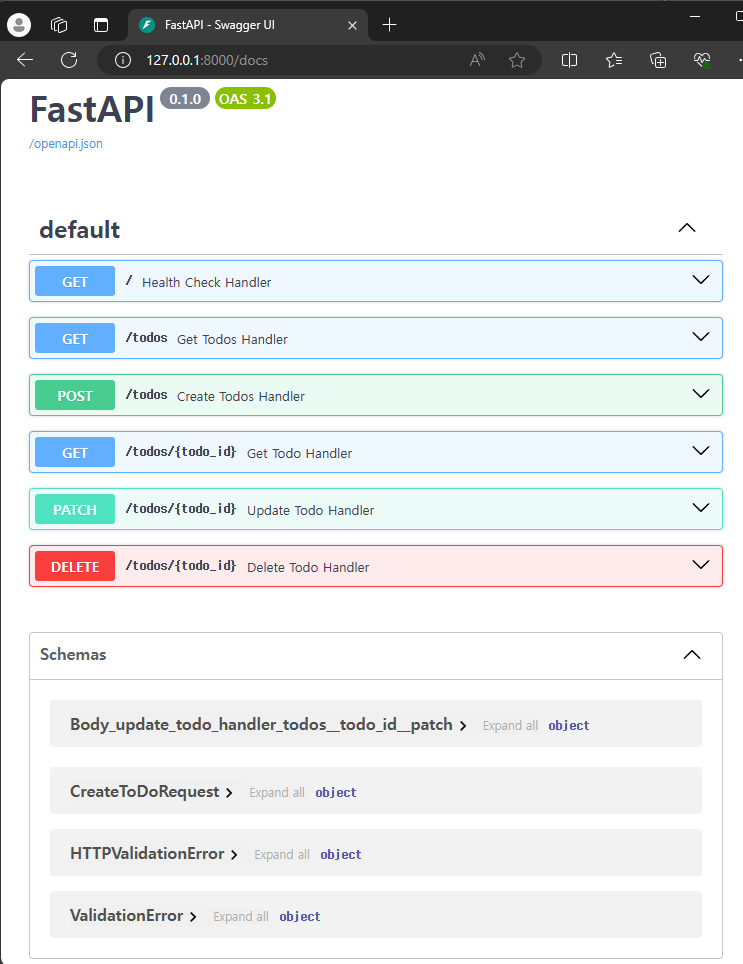Open the tab actions menu icon

[100, 25]
